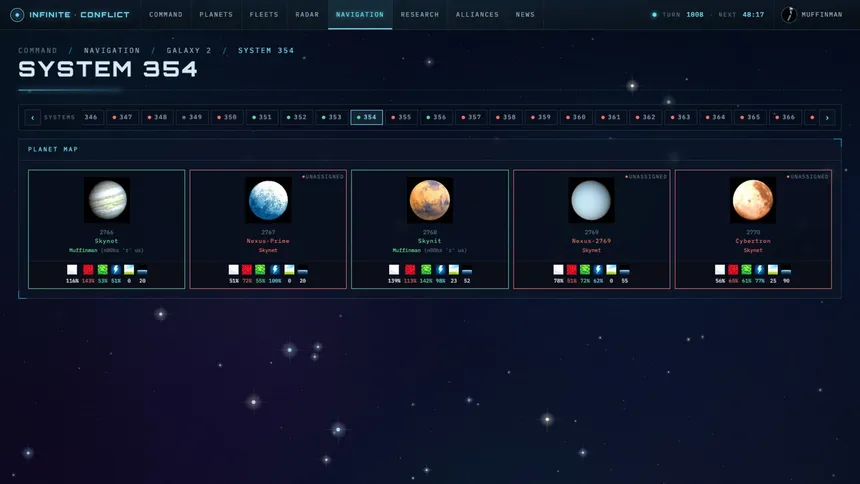Click Skynot's green resource icon
Screen dimensions: 860x484
tap(103, 269)
